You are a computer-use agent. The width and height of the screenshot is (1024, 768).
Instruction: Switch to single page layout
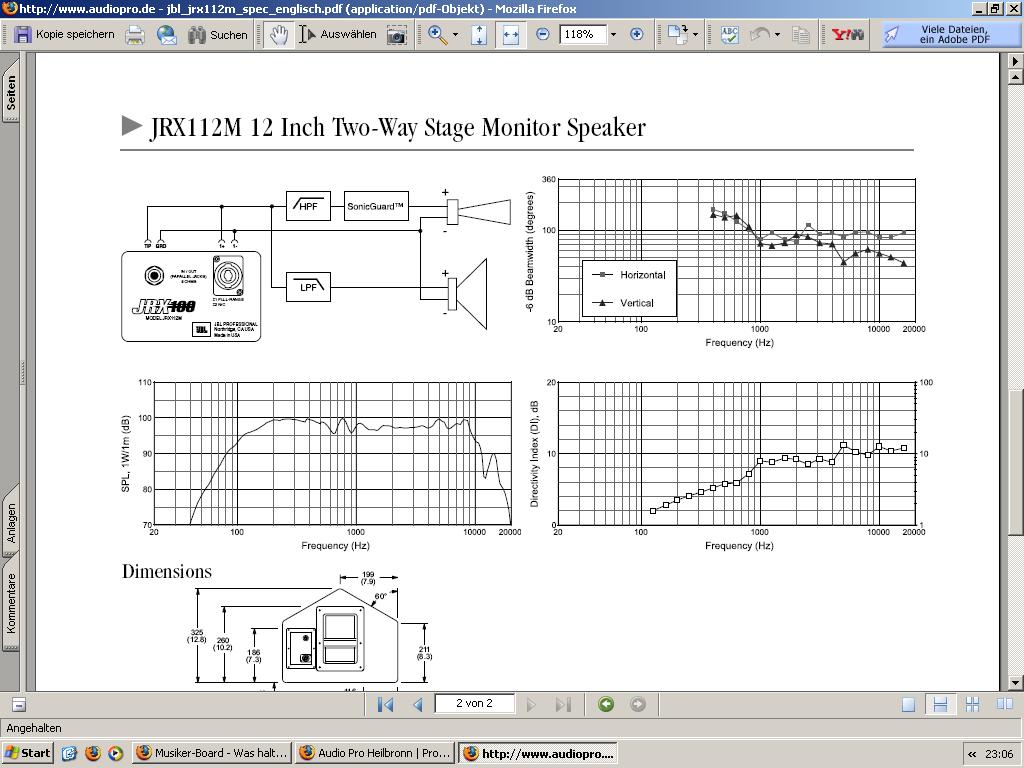point(908,705)
